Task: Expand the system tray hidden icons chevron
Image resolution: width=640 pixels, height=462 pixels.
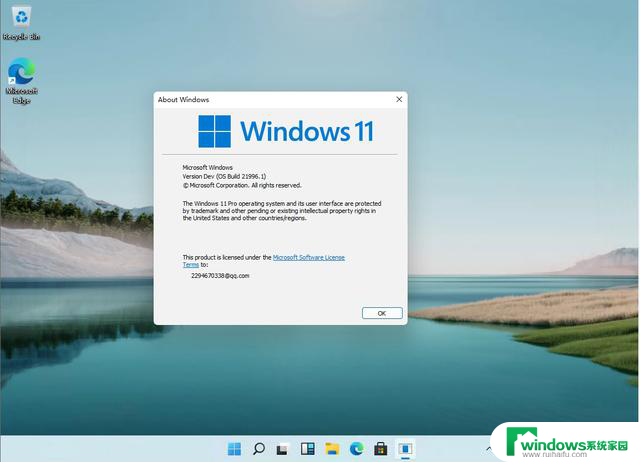Action: (489, 449)
